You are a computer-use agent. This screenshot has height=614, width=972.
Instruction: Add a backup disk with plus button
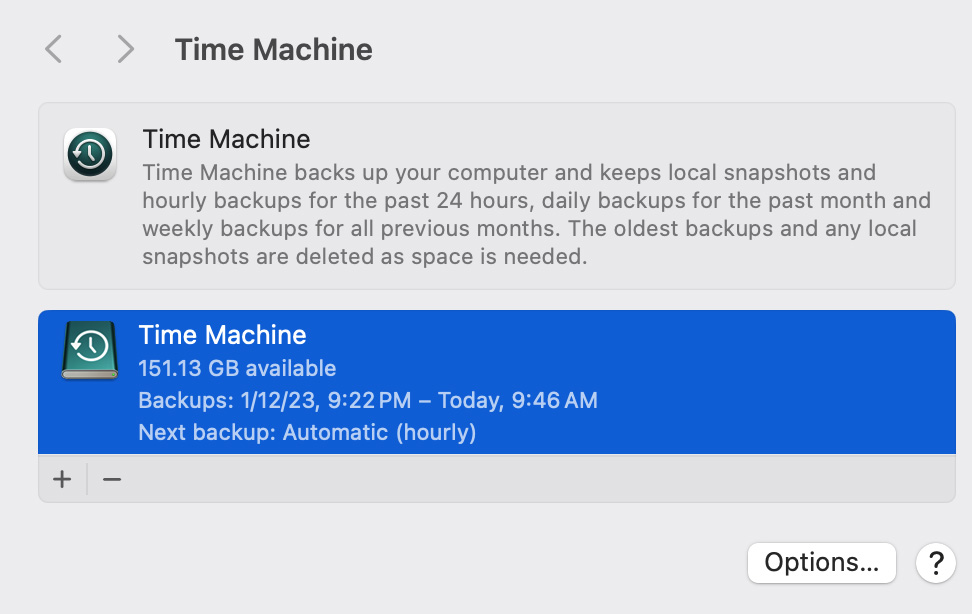[62, 479]
